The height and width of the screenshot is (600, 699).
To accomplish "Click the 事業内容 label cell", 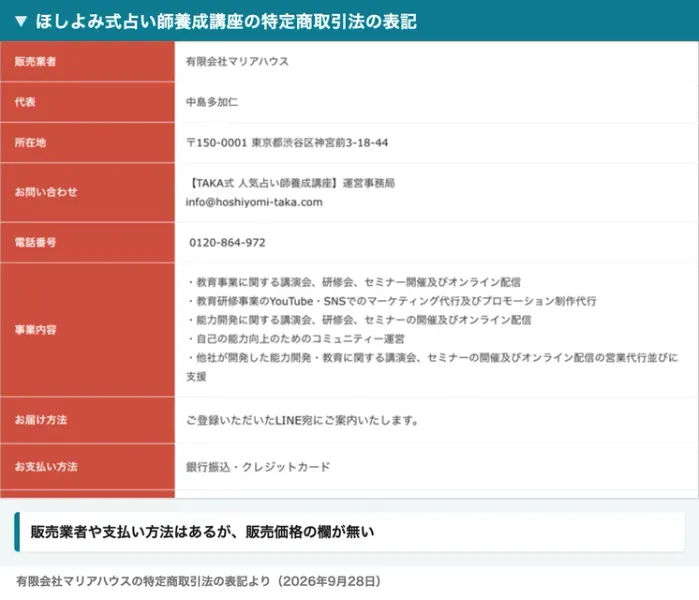I will [87, 330].
